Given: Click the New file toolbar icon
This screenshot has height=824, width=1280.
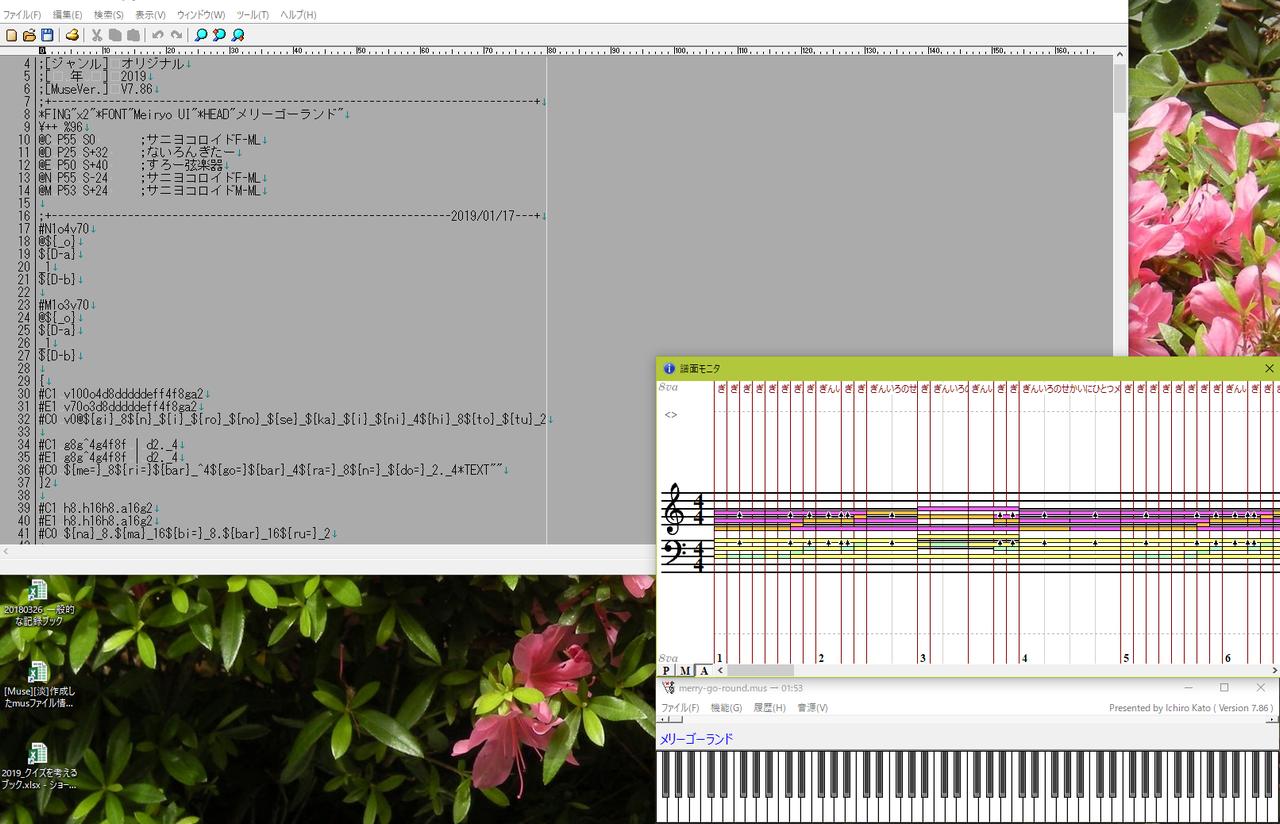Looking at the screenshot, I should [11, 35].
